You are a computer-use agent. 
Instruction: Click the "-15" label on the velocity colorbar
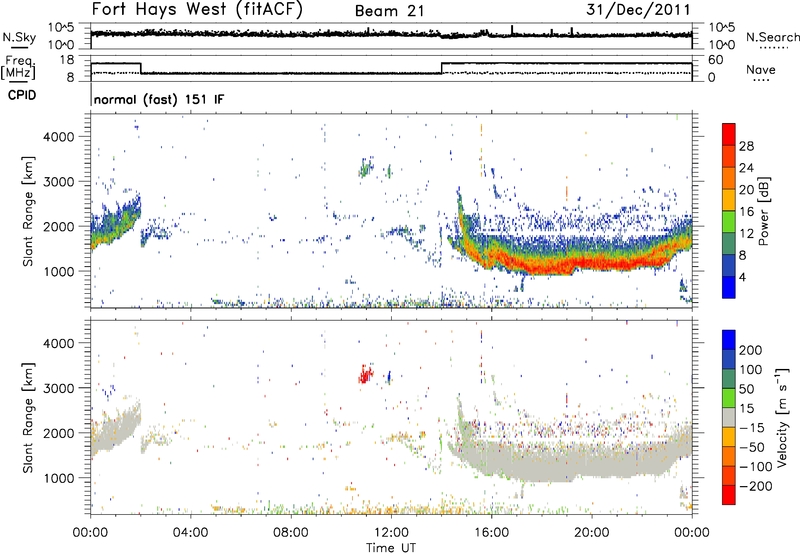[x=752, y=428]
